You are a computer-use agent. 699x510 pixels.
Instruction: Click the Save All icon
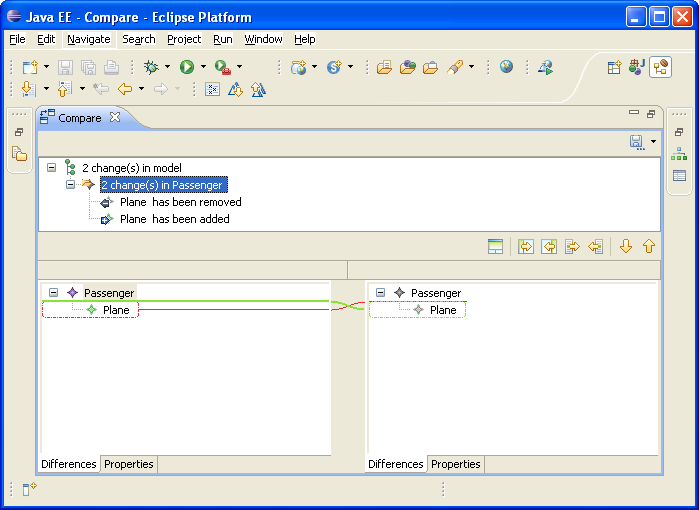[88, 67]
